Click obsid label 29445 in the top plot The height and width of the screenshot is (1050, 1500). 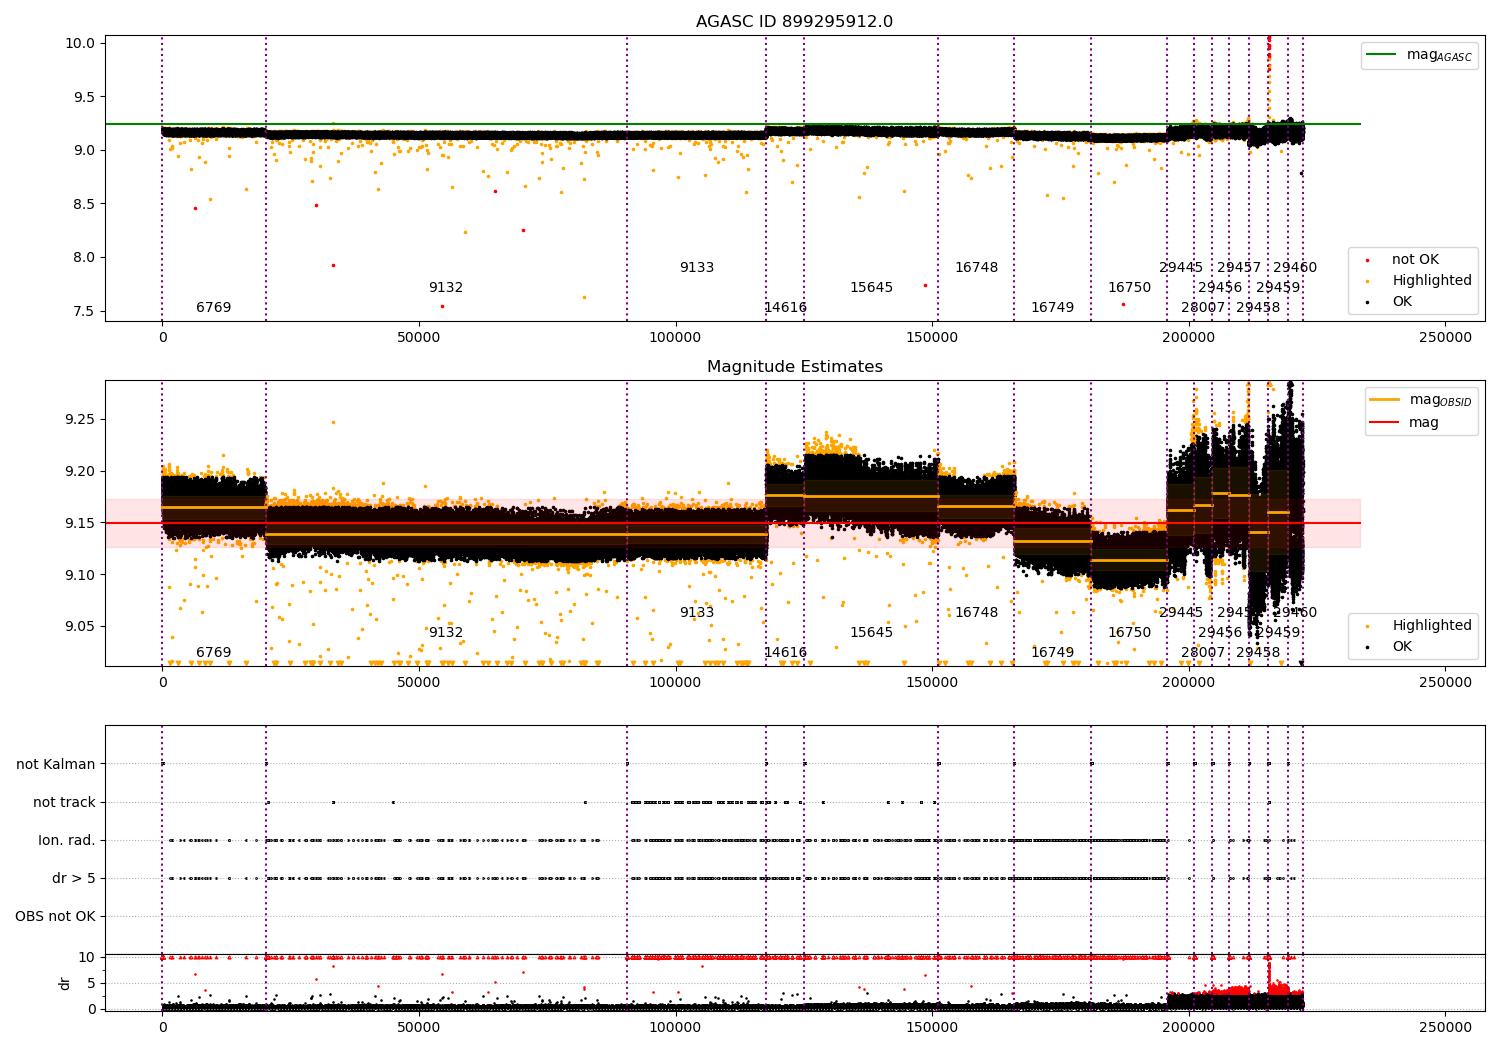(x=1181, y=268)
